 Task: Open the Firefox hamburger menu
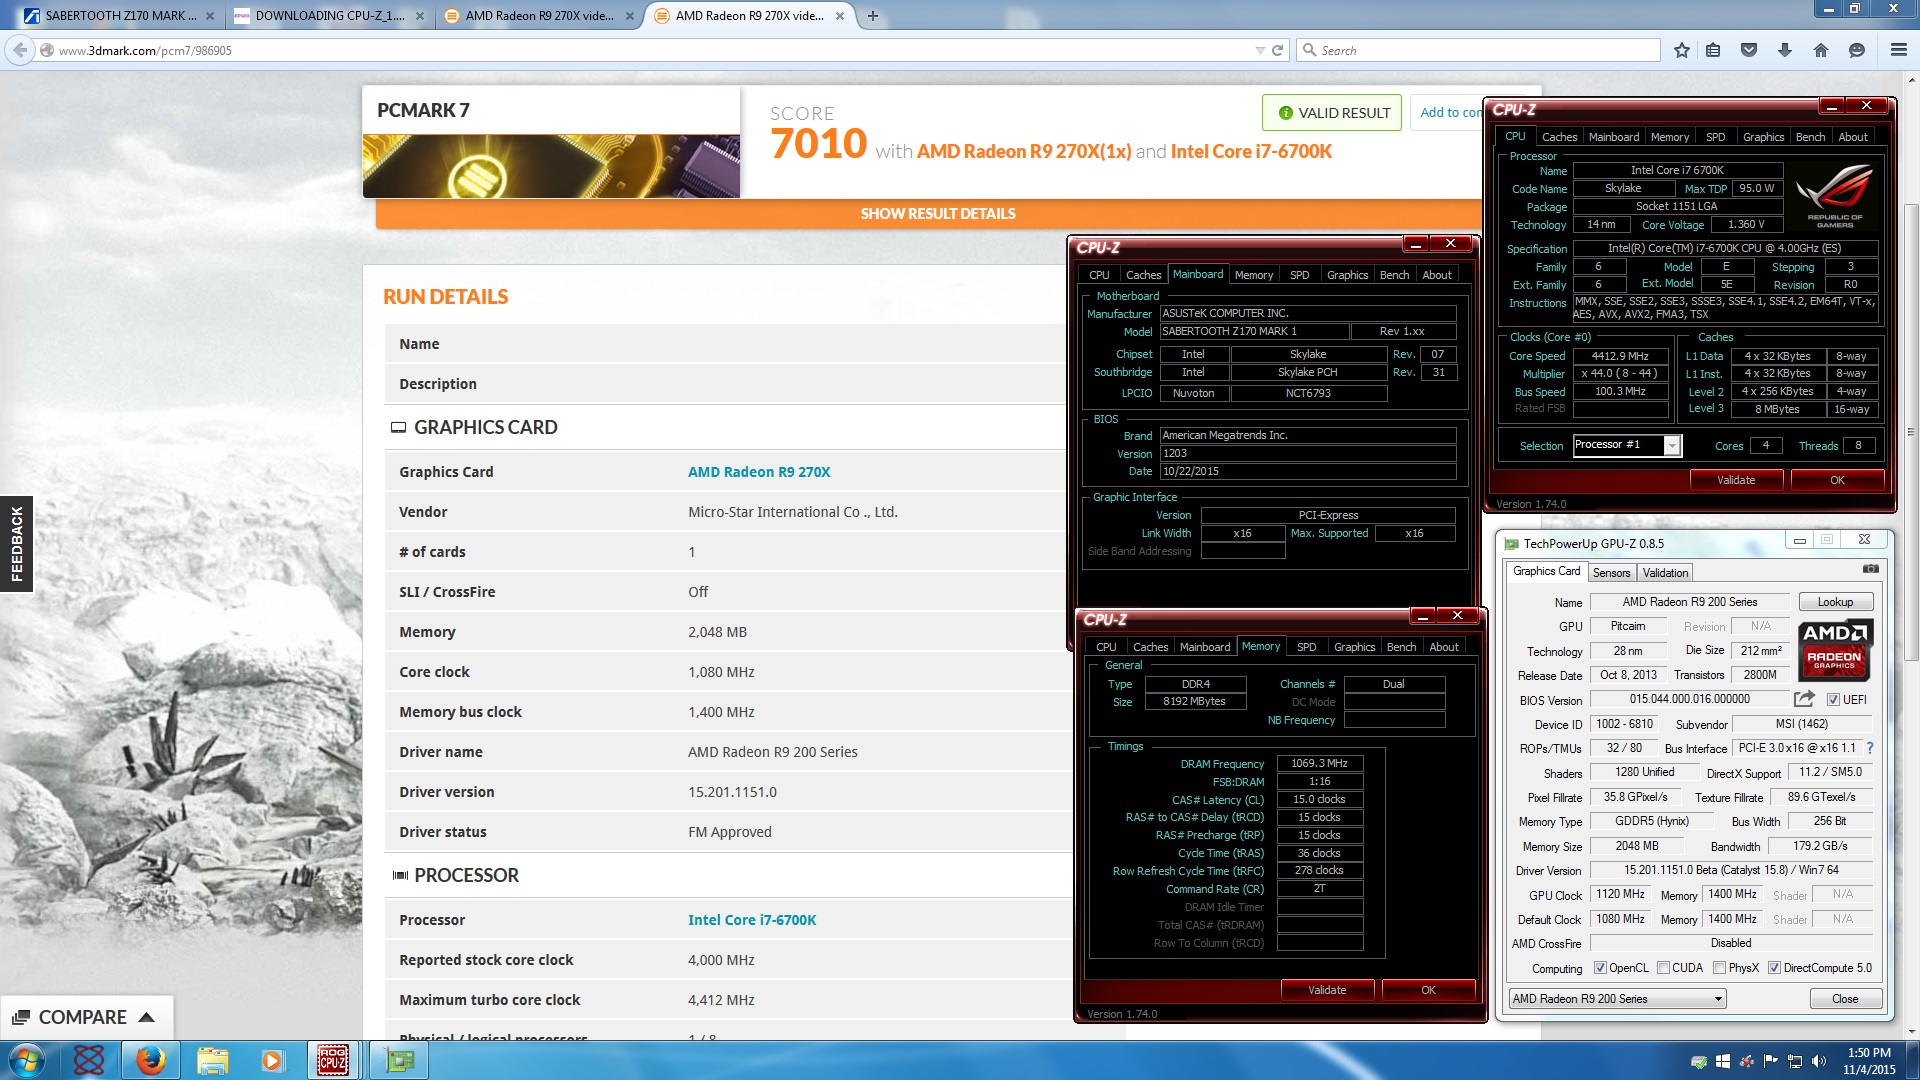[1899, 50]
